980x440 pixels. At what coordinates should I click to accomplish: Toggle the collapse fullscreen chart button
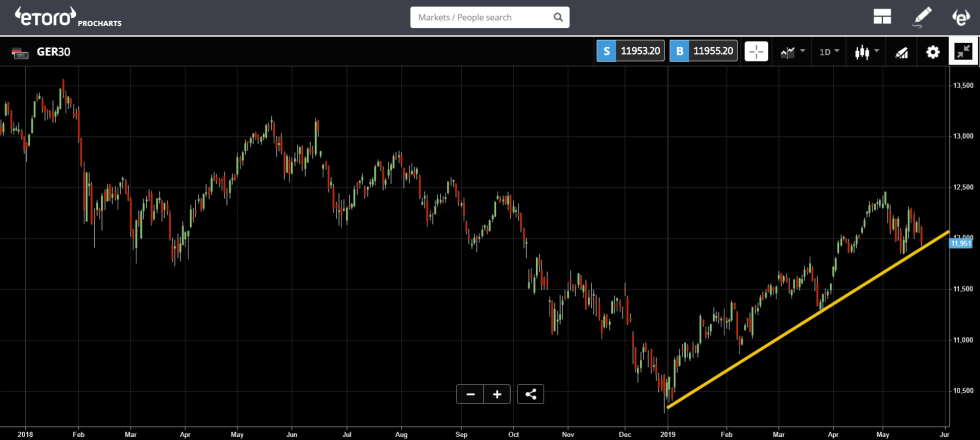click(963, 52)
